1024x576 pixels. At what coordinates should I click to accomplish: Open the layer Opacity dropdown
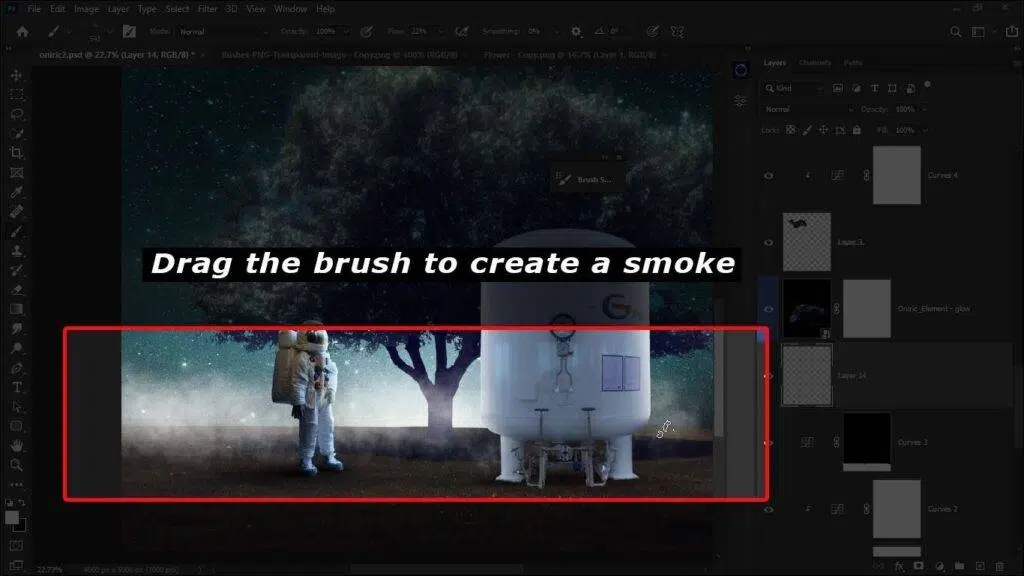point(924,109)
